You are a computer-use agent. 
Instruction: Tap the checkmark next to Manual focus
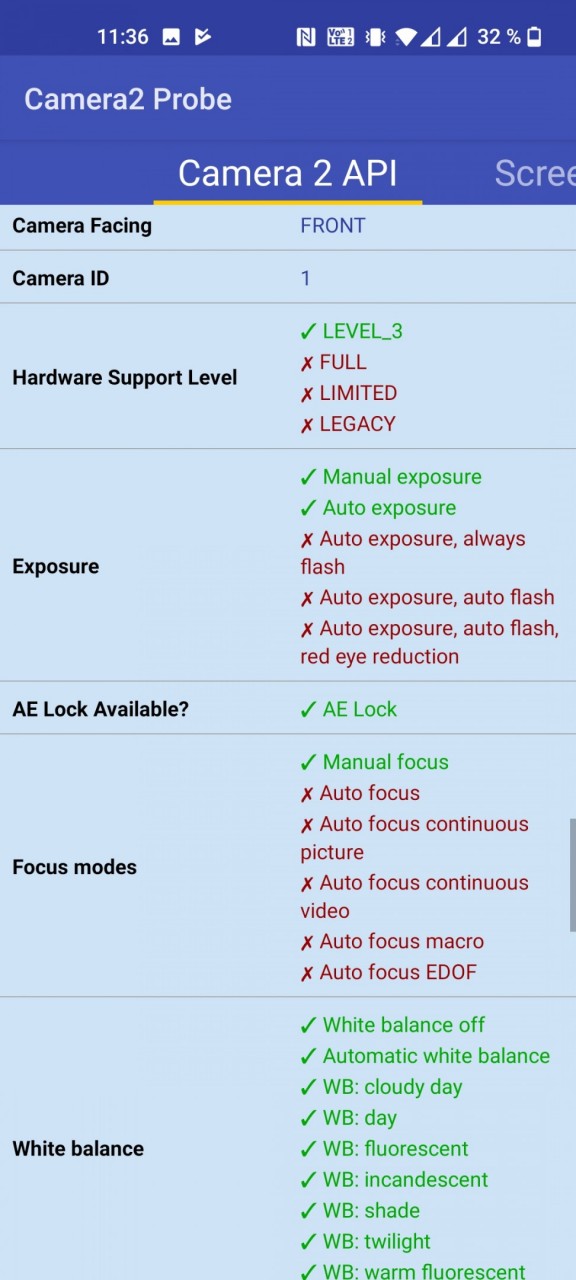308,762
